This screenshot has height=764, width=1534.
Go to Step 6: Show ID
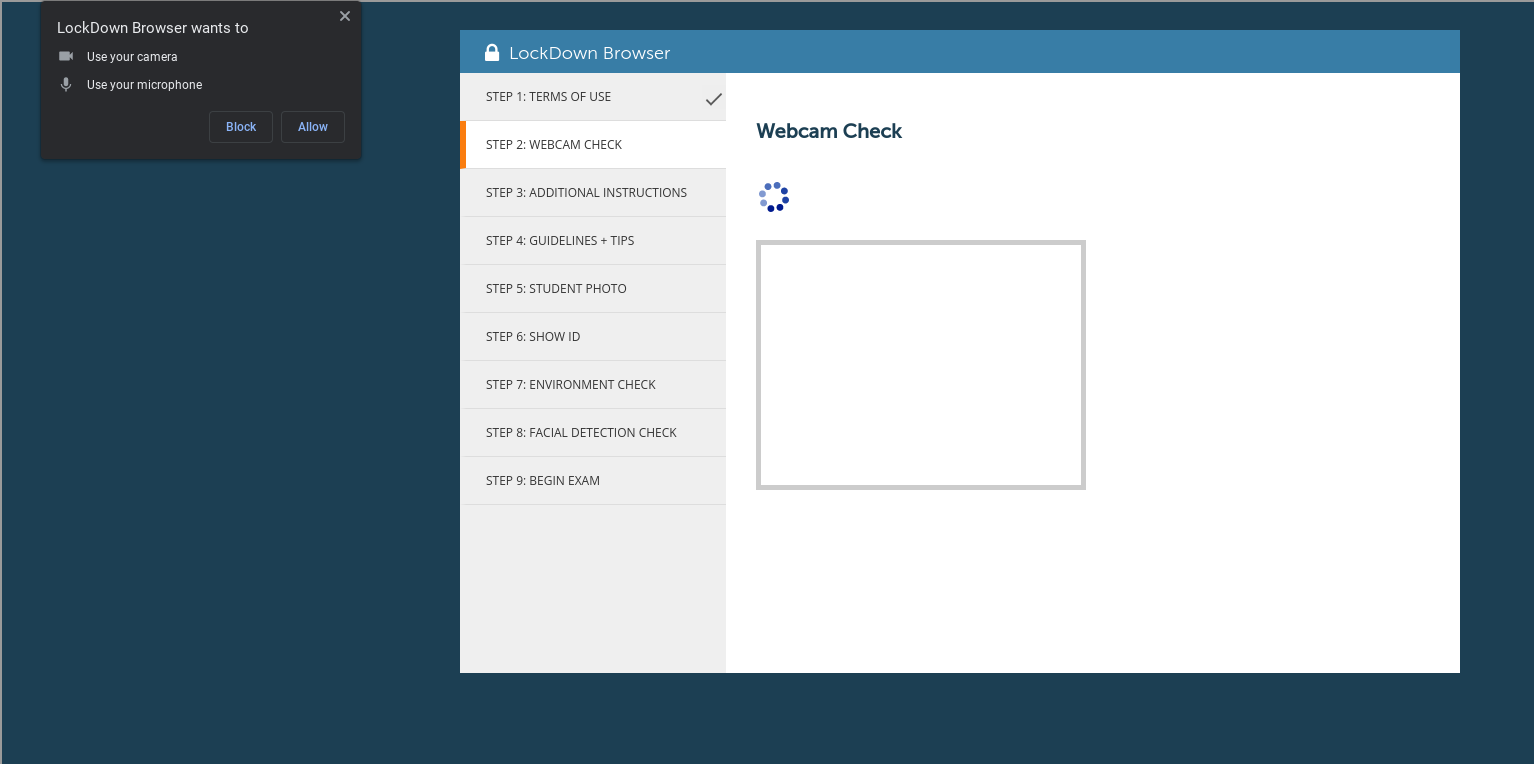pyautogui.click(x=593, y=337)
